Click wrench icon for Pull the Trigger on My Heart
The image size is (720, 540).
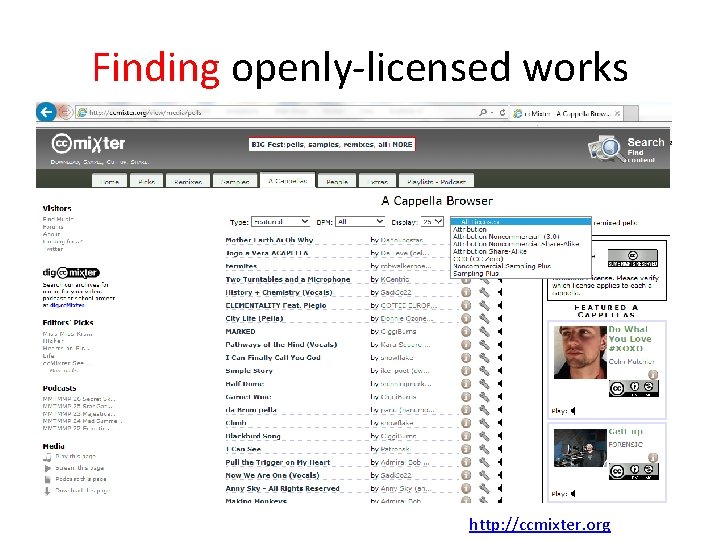click(x=484, y=462)
